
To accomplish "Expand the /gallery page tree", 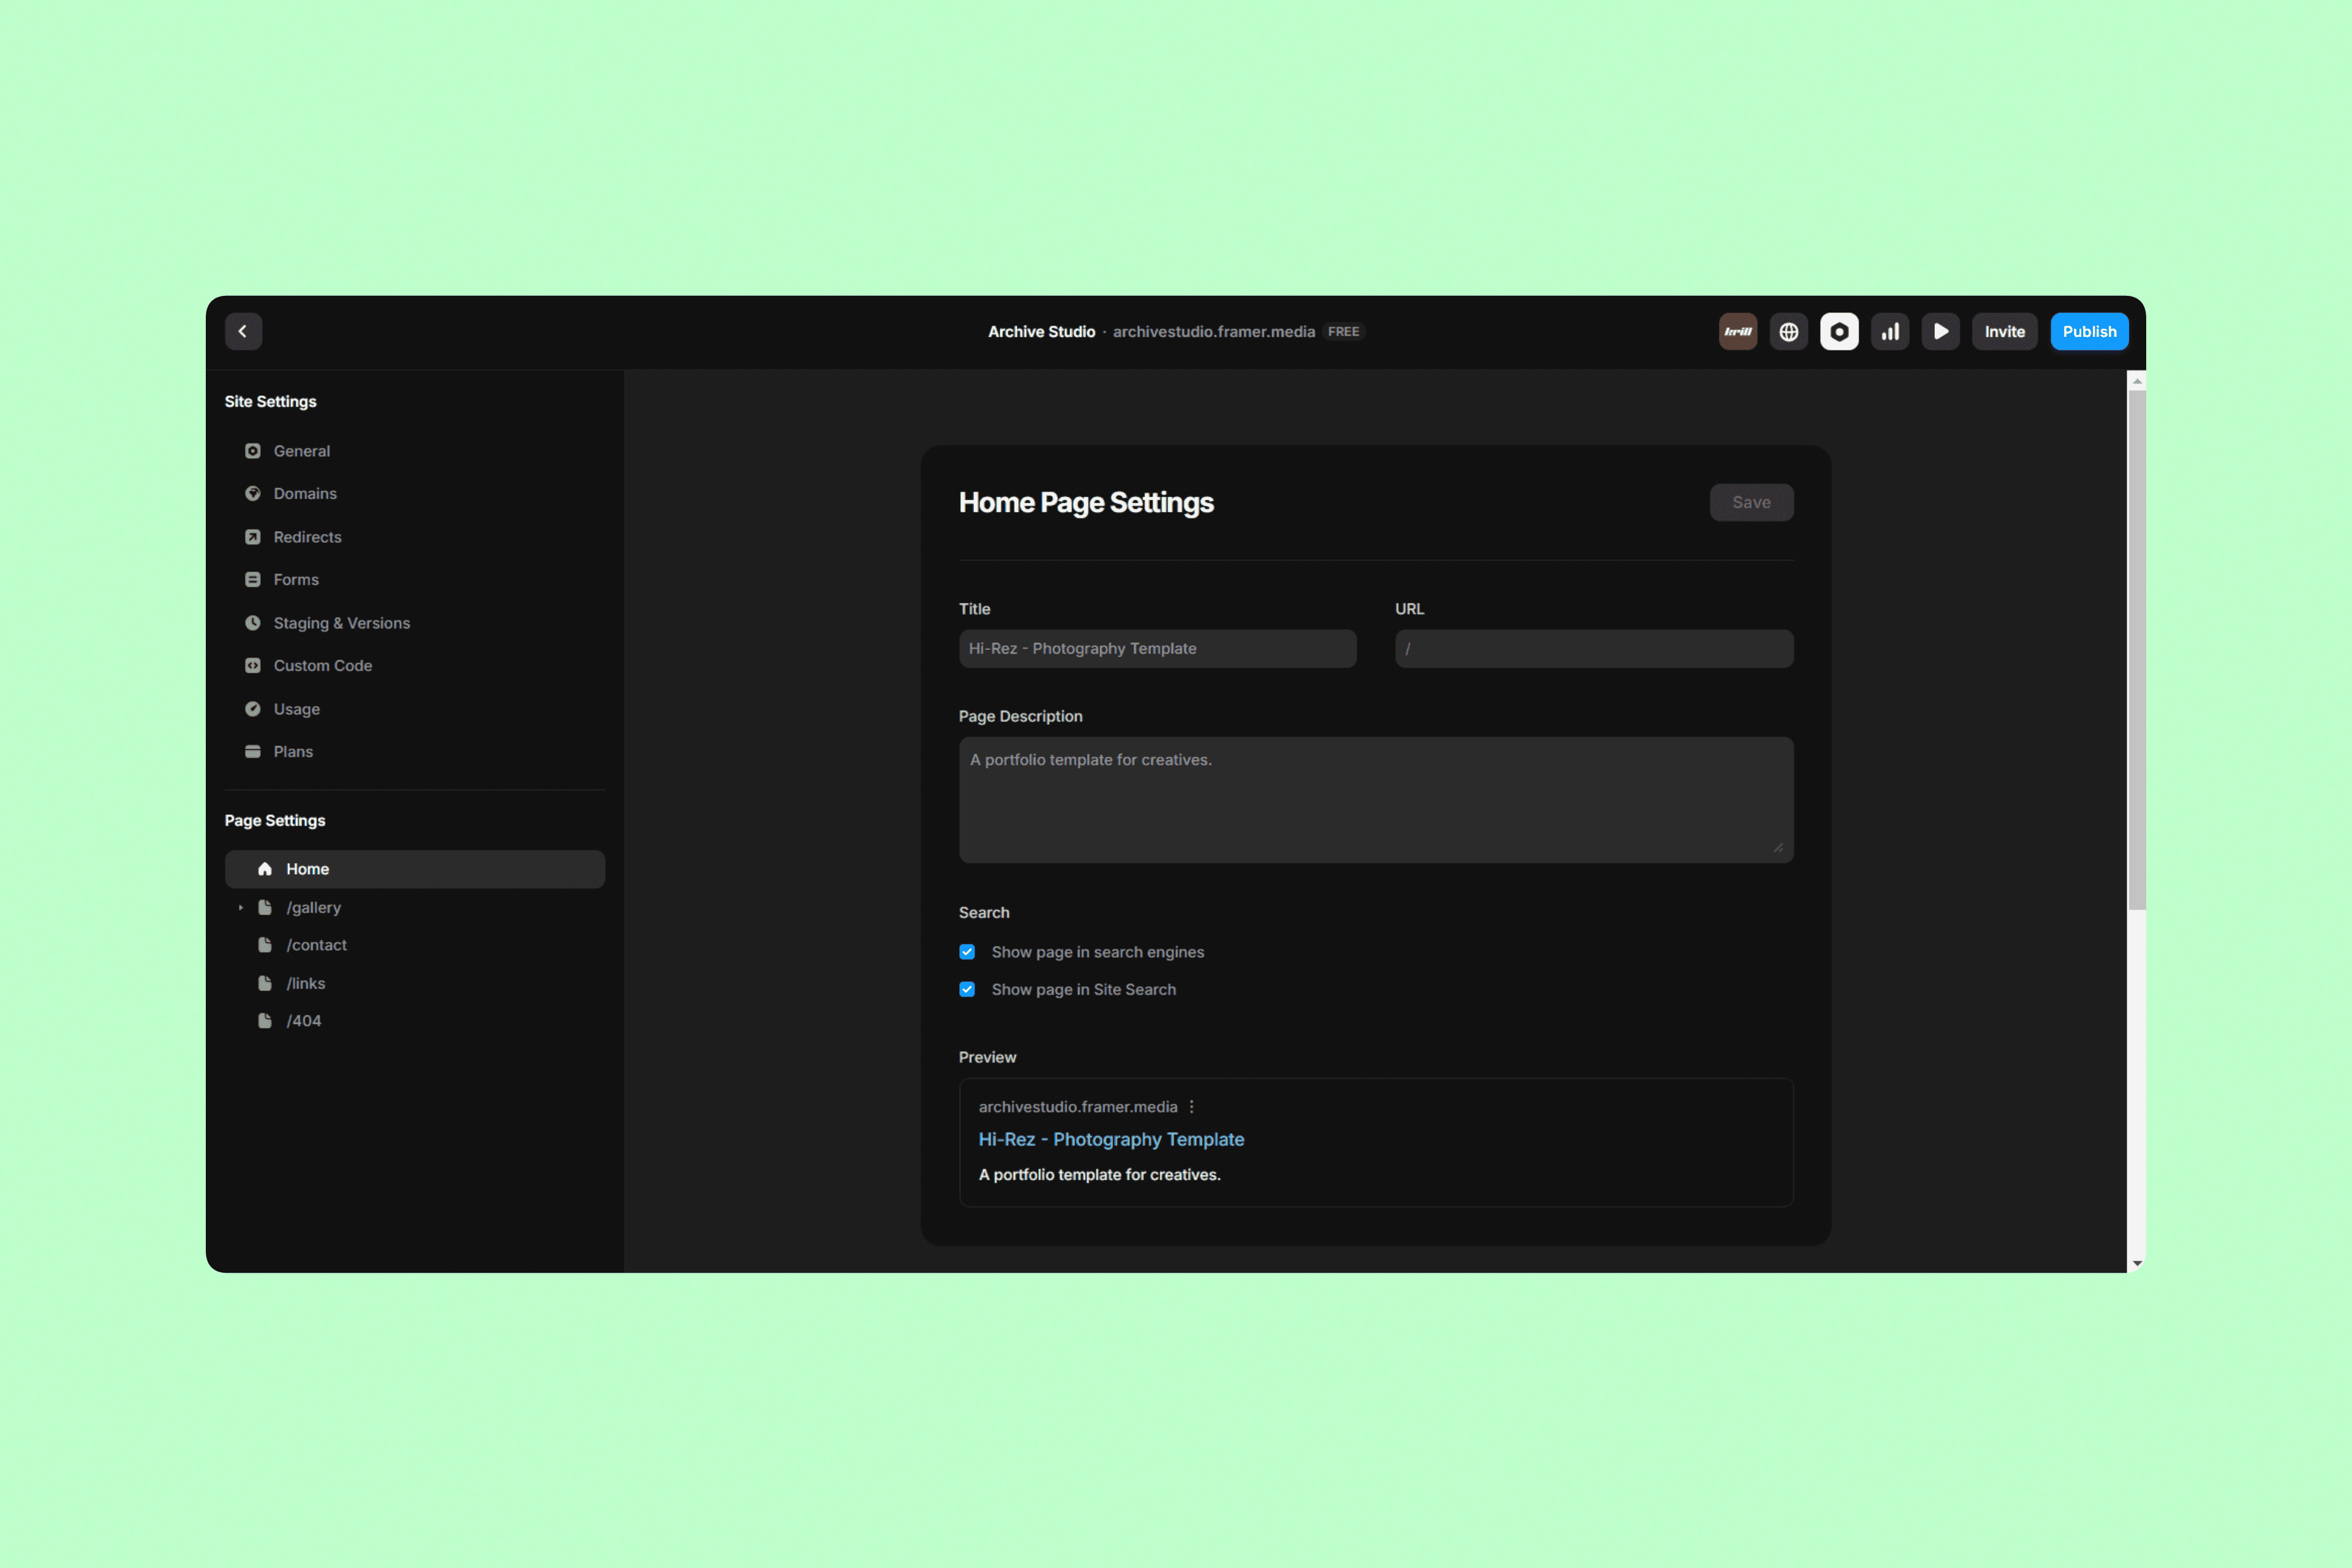I will [241, 908].
